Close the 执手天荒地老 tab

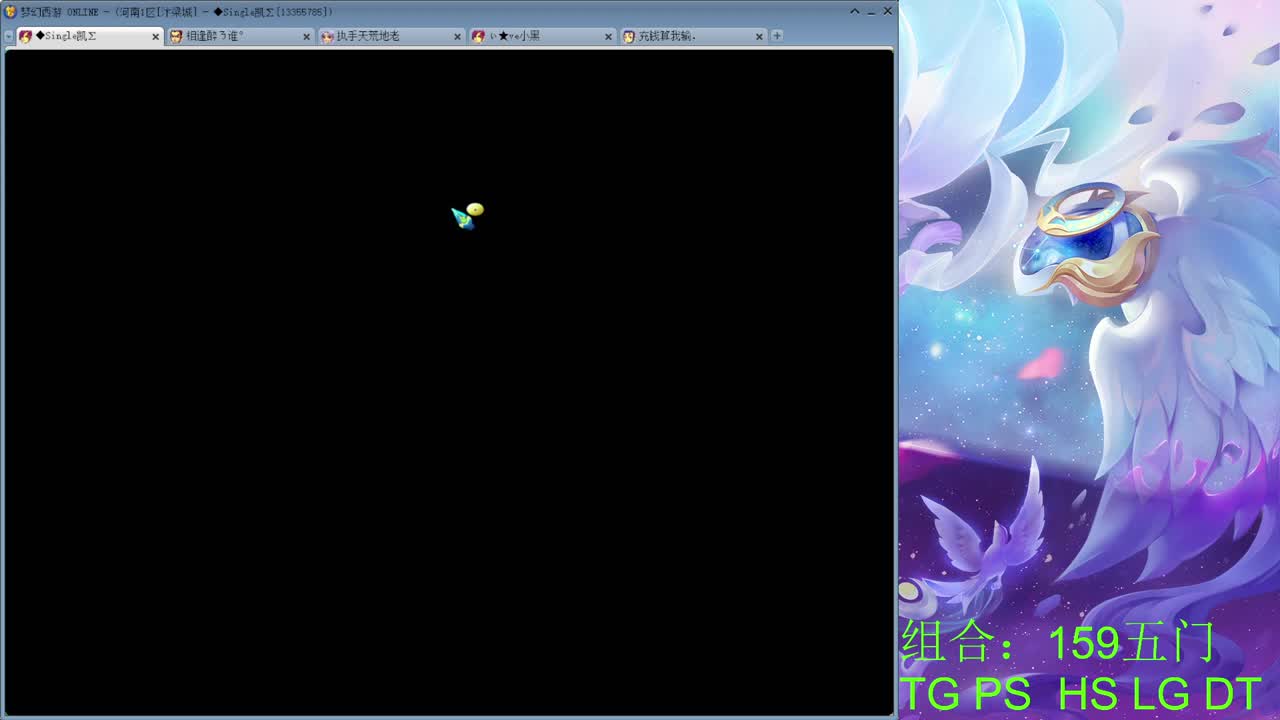(457, 36)
